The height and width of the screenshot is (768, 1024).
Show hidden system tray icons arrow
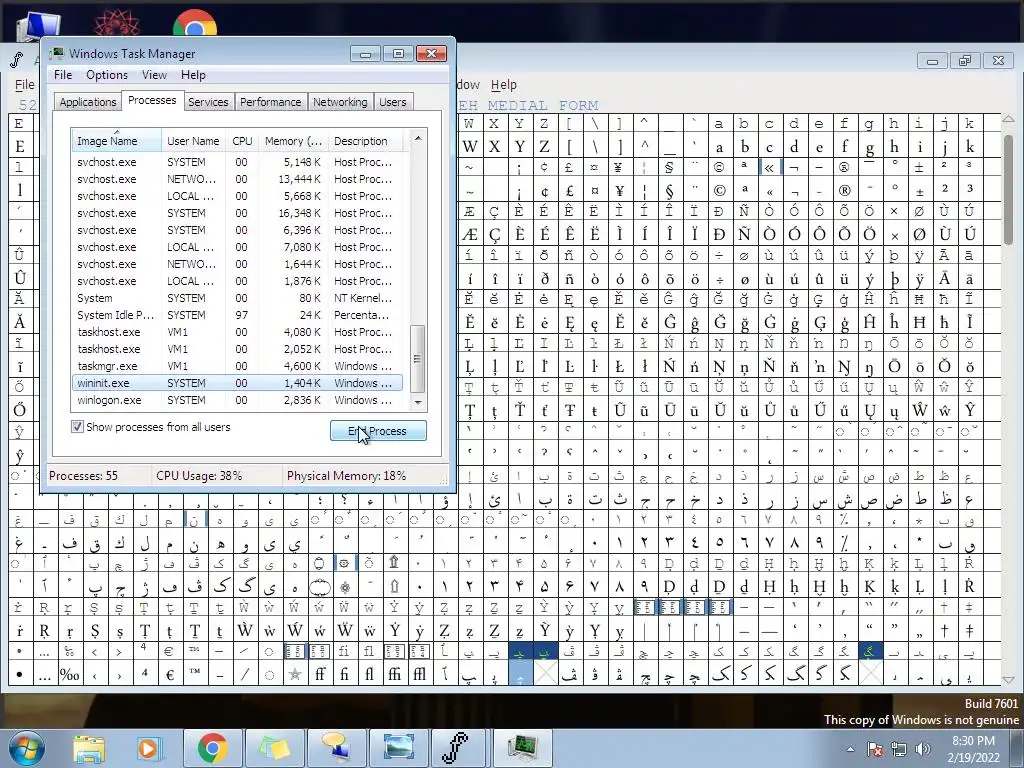[x=850, y=749]
